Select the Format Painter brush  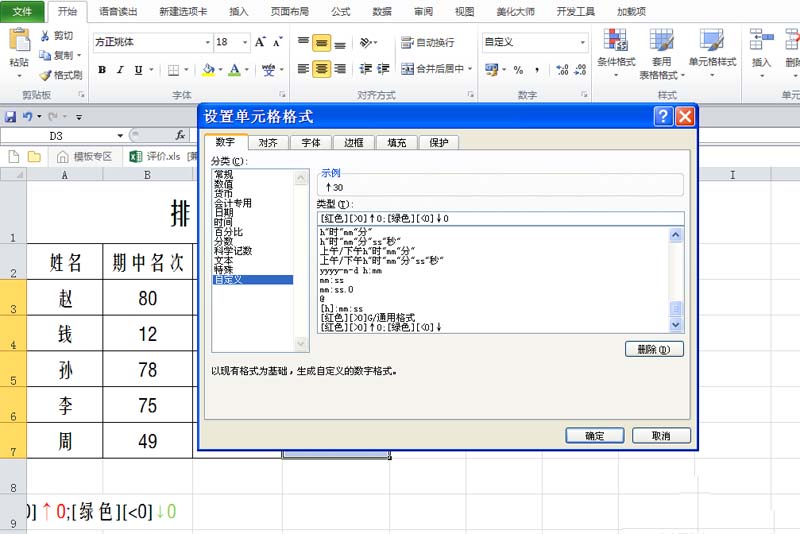[x=45, y=75]
